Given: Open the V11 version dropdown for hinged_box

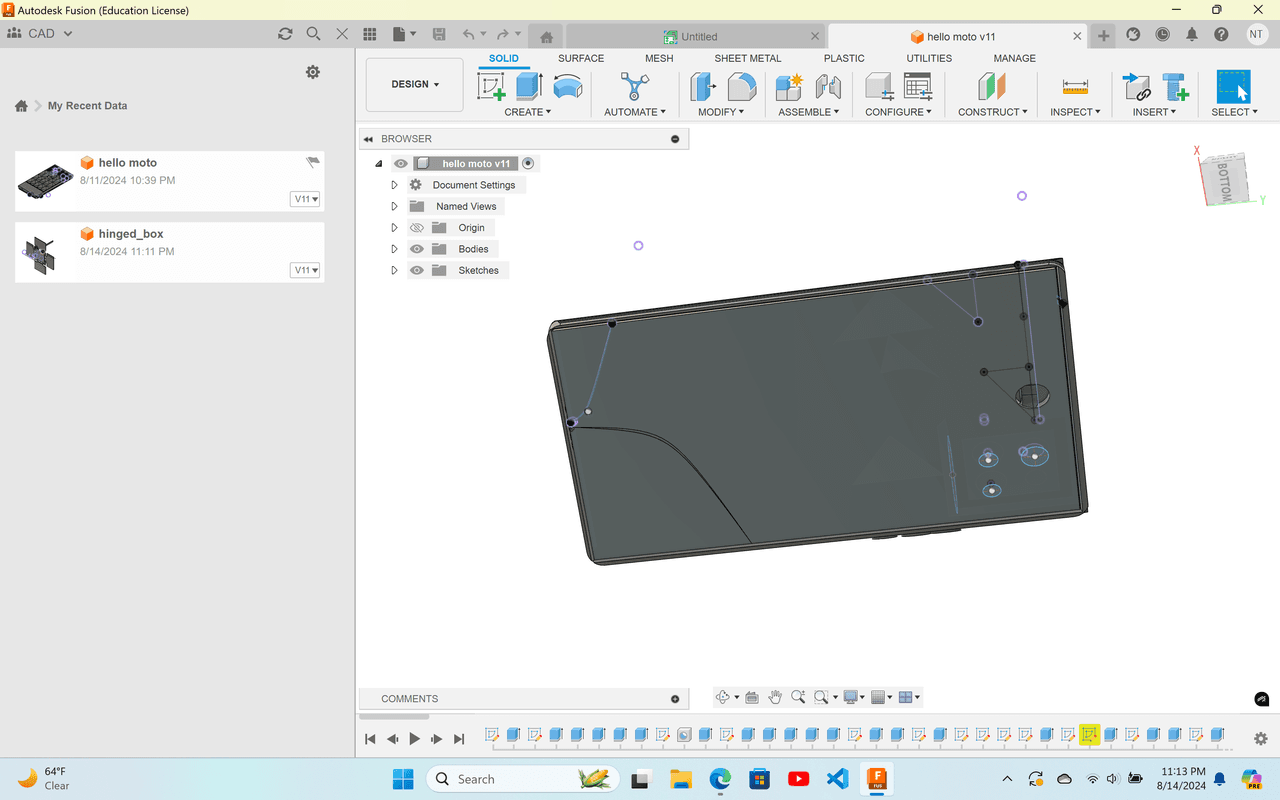Looking at the screenshot, I should click(x=305, y=270).
